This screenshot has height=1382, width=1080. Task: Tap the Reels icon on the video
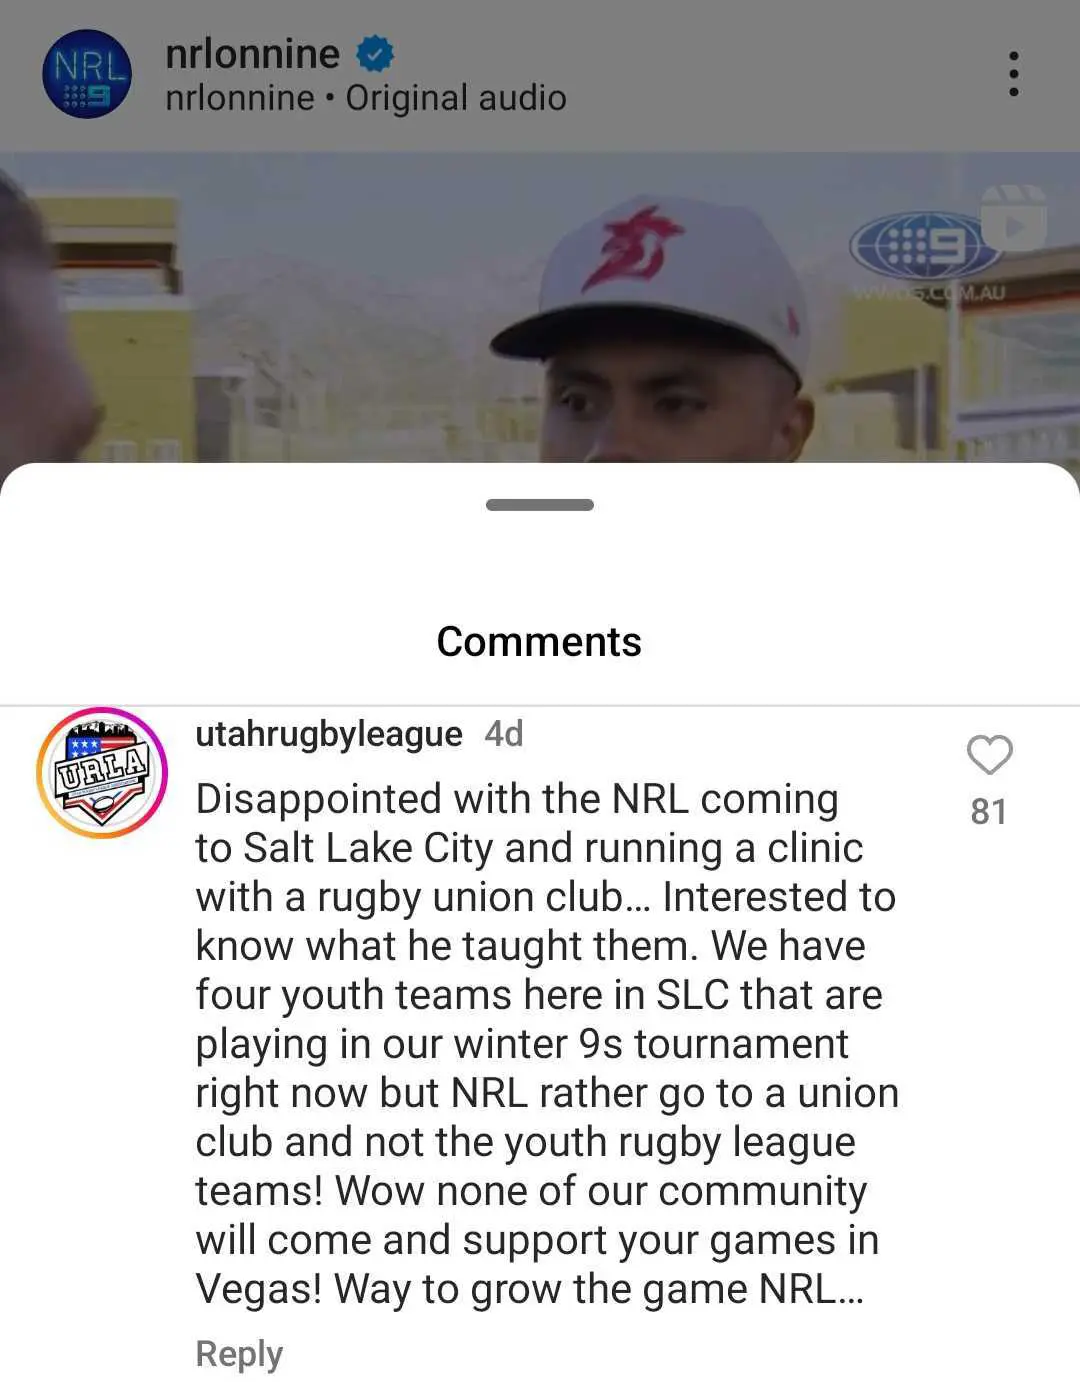click(1014, 220)
